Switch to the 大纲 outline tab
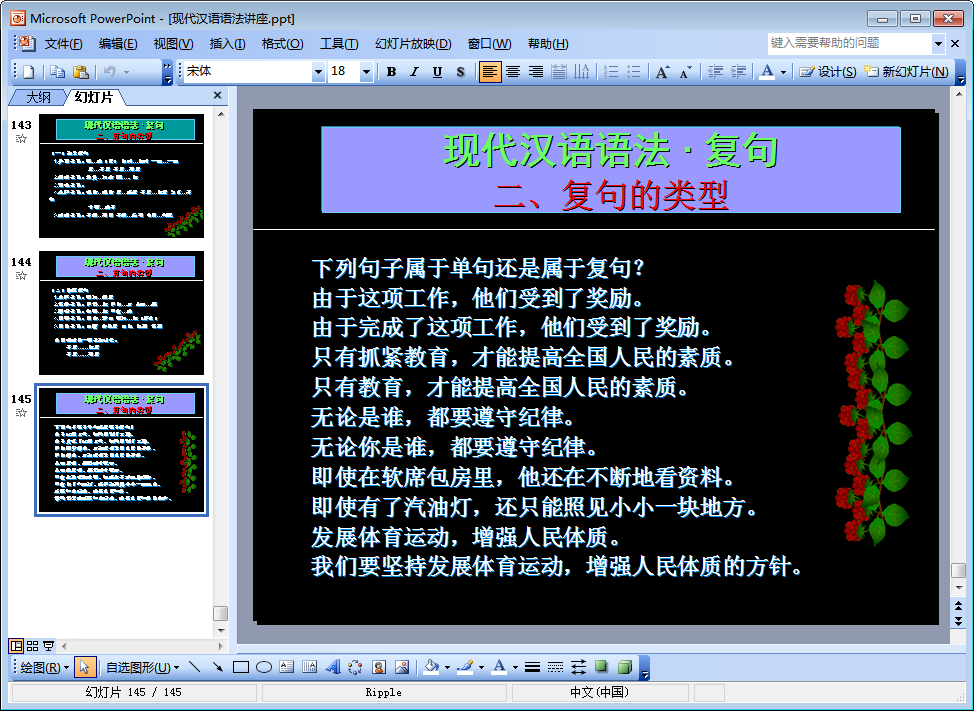The image size is (974, 711). coord(38,97)
